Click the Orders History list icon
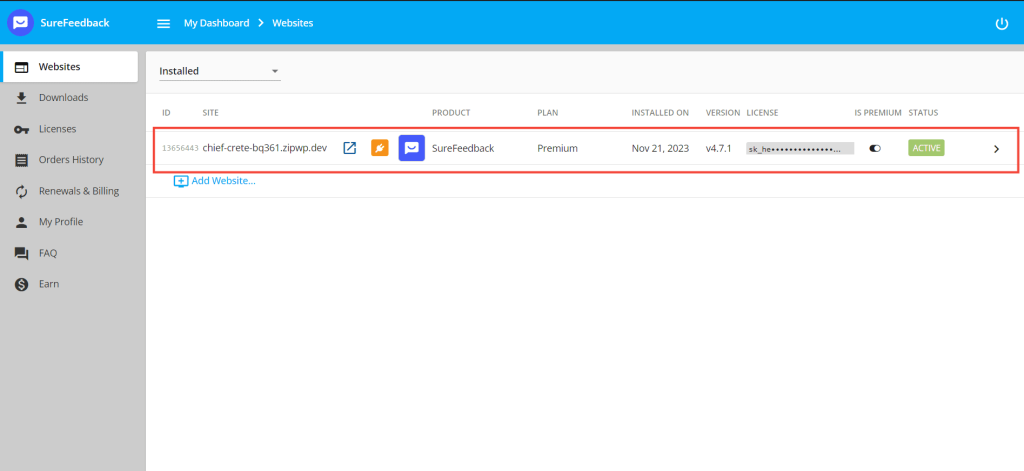The image size is (1024, 471). 22,160
